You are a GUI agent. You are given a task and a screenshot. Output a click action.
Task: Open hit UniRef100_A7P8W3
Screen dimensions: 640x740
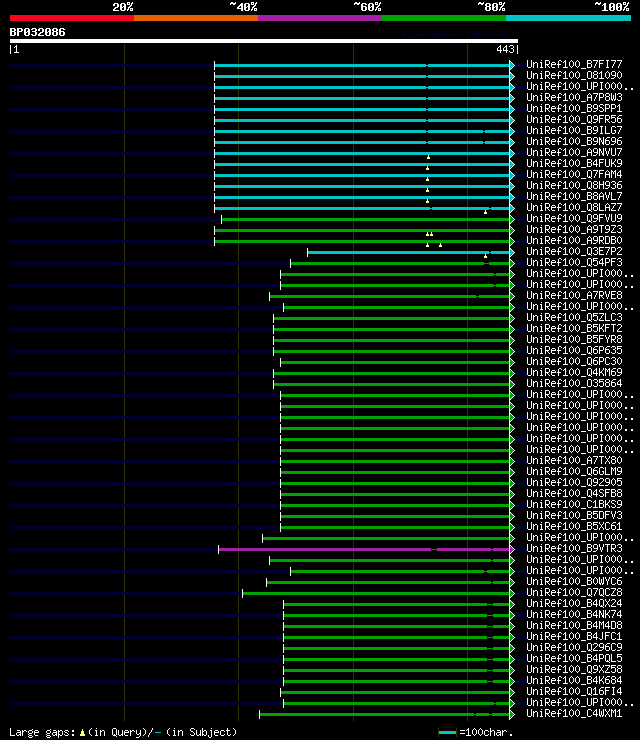click(574, 97)
